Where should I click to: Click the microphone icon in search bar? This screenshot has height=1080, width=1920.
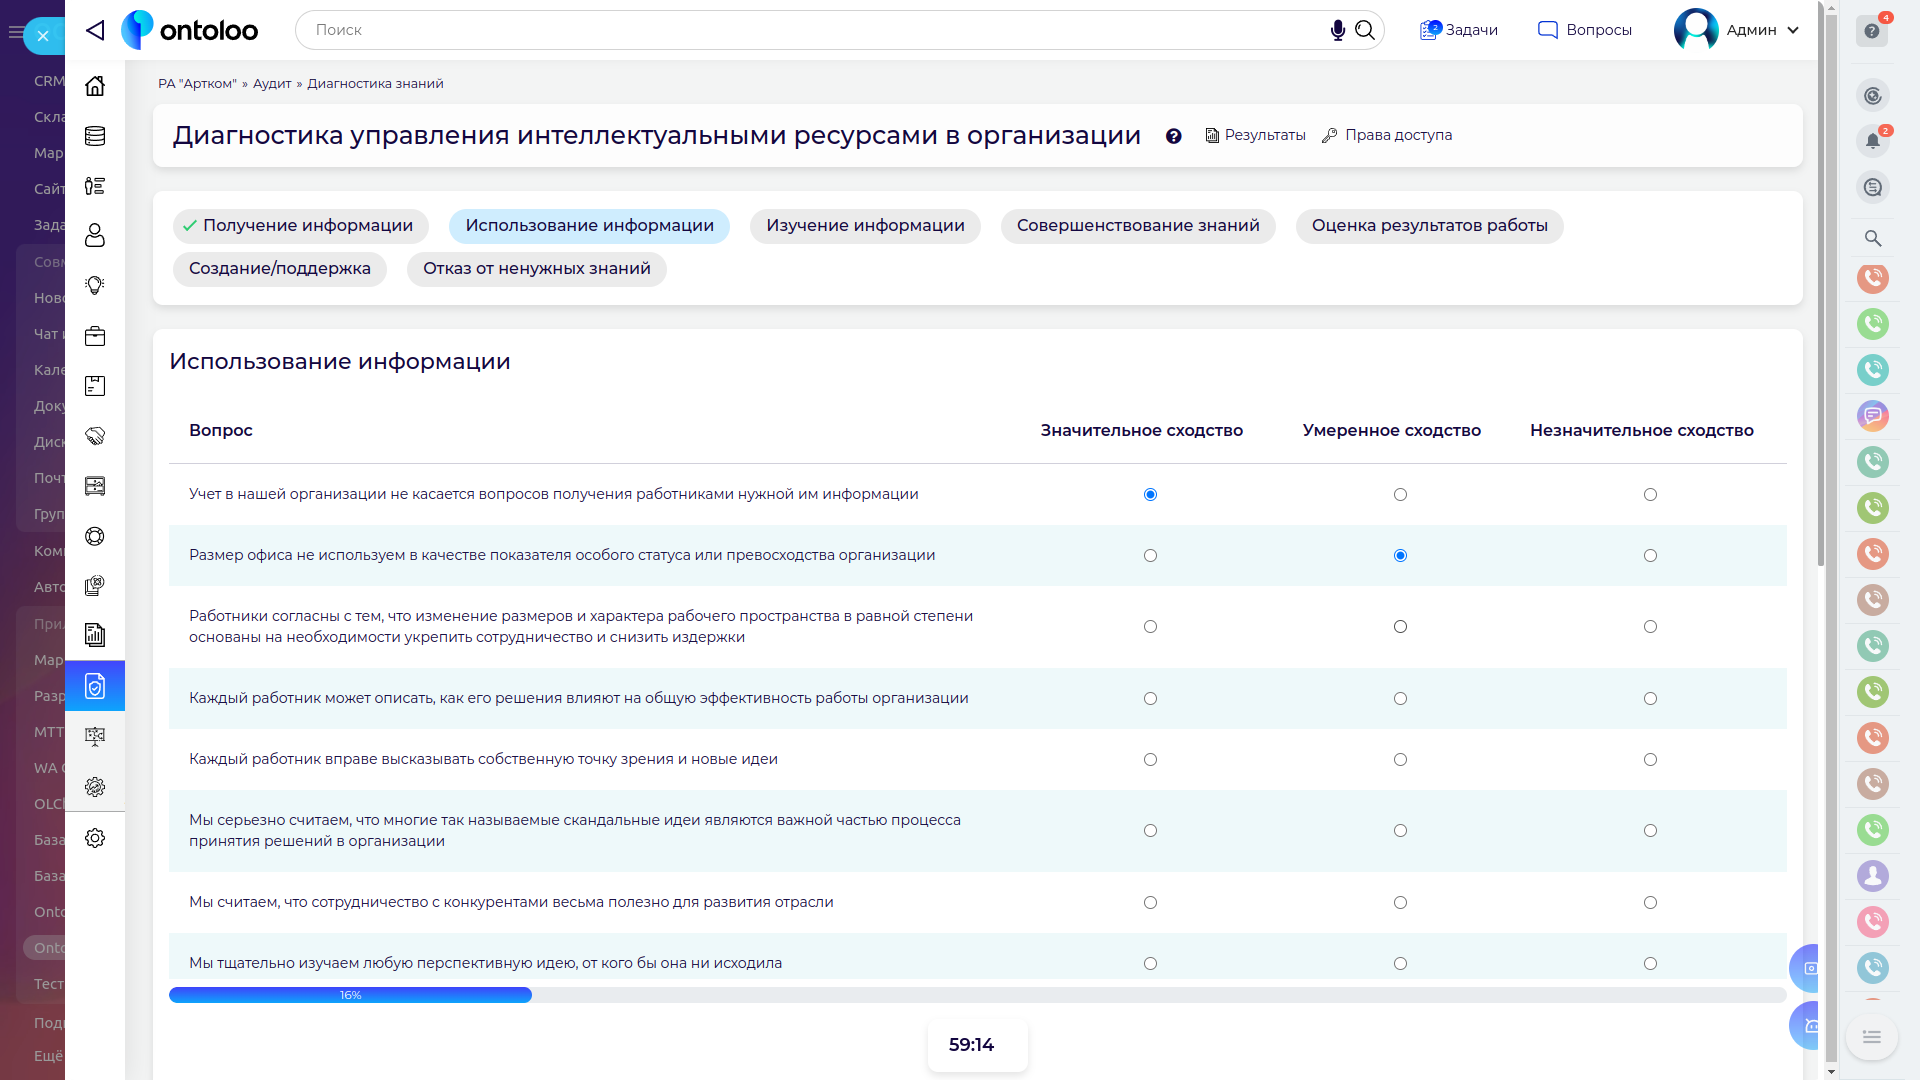coord(1337,30)
